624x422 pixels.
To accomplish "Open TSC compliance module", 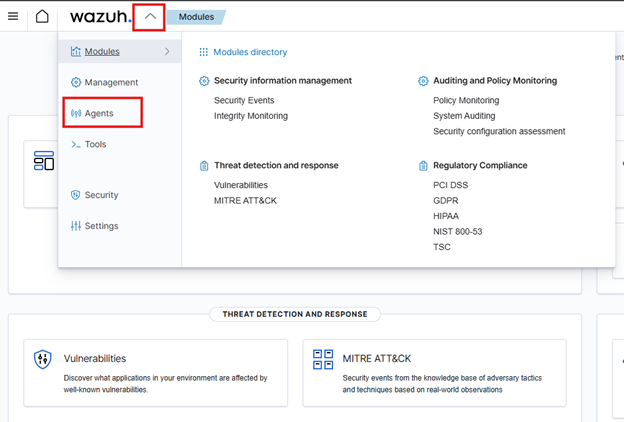I will click(442, 247).
